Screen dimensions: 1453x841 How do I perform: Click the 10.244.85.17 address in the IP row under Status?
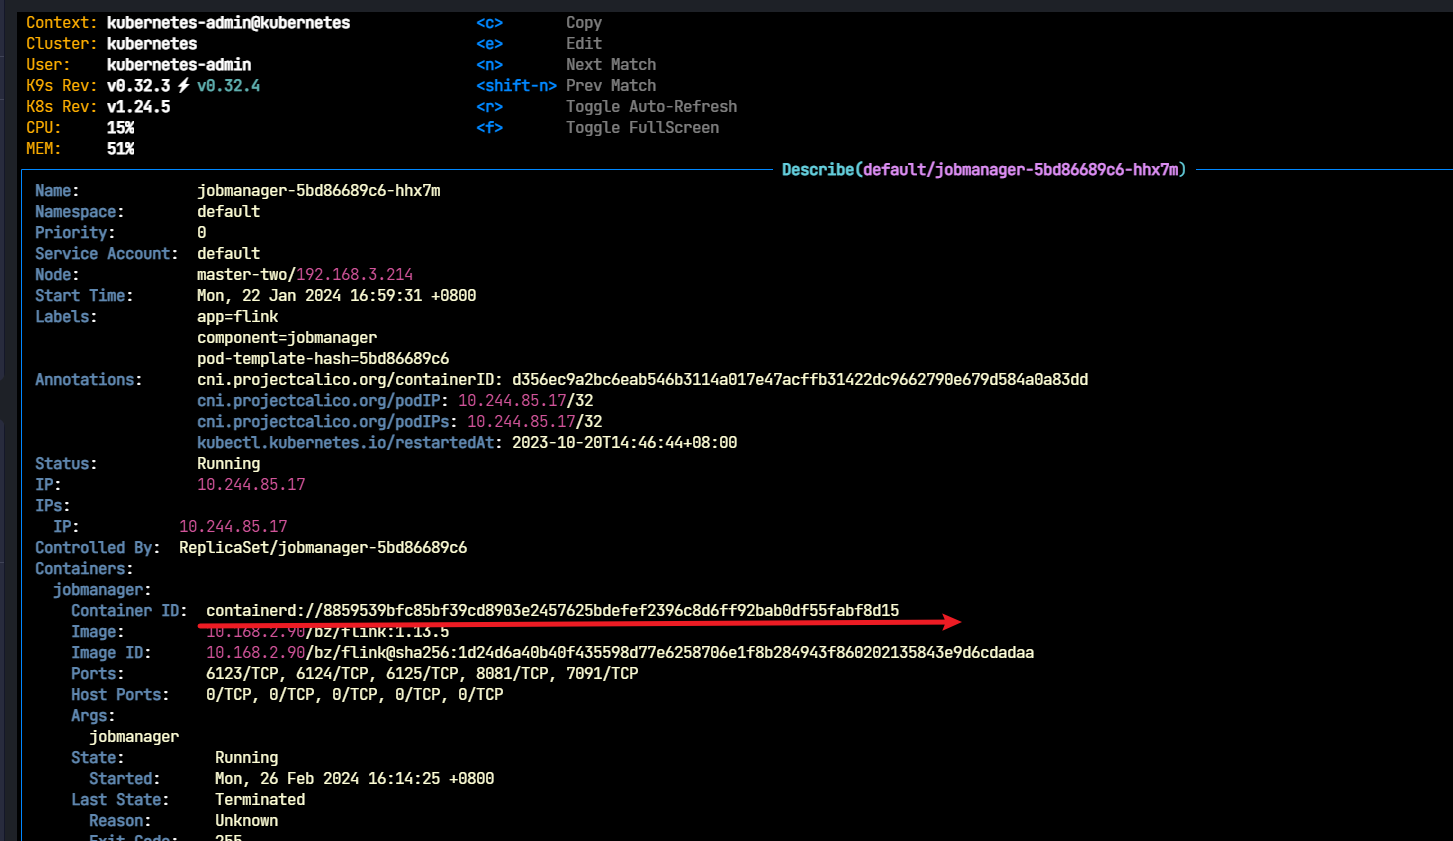tap(251, 484)
